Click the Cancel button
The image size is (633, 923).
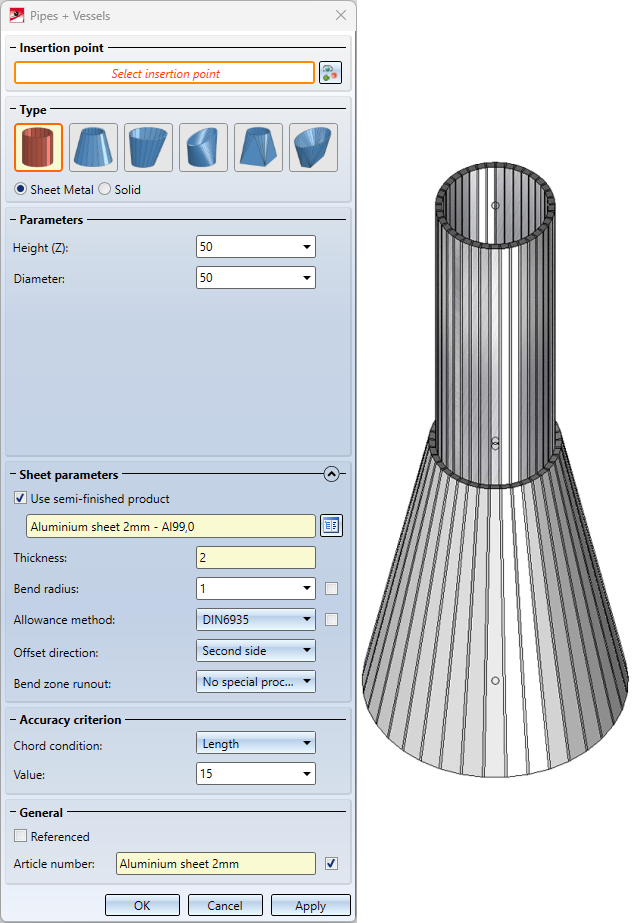point(225,905)
